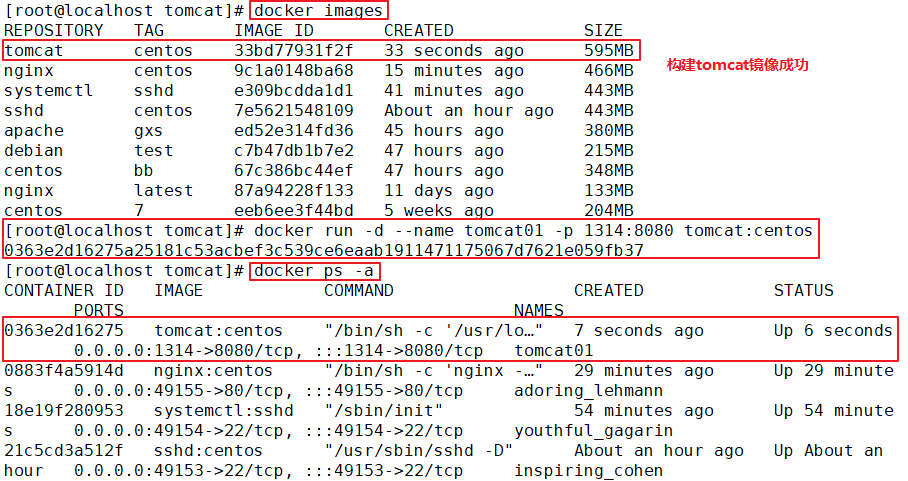Screen dimensions: 908x481
Task: Click the 204MB size value
Action: click(609, 211)
